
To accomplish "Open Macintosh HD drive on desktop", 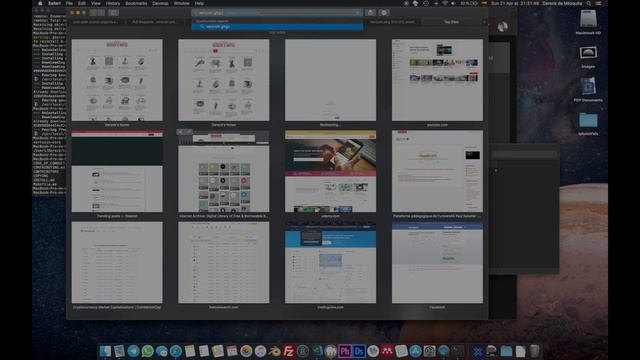I will click(588, 19).
